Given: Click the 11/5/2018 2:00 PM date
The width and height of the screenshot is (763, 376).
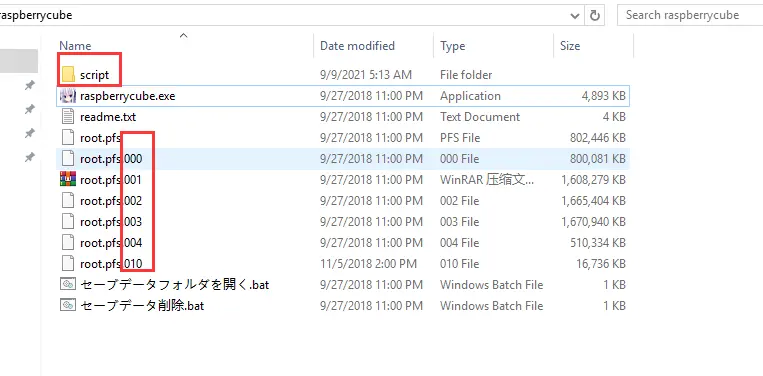Looking at the screenshot, I should (x=368, y=264).
